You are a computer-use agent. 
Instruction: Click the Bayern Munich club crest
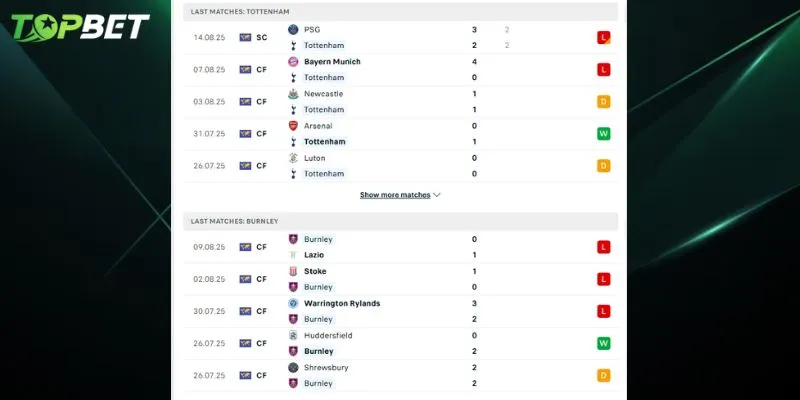(x=293, y=62)
